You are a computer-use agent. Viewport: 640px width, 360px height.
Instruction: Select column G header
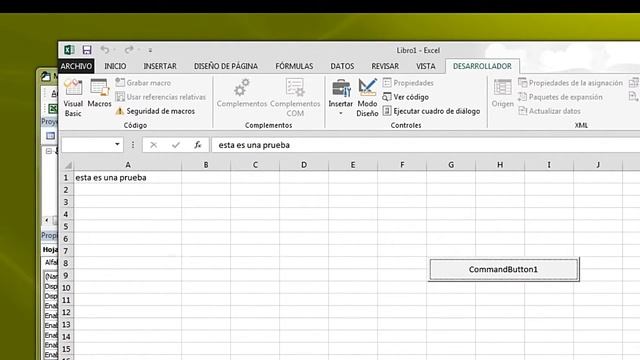(x=451, y=165)
